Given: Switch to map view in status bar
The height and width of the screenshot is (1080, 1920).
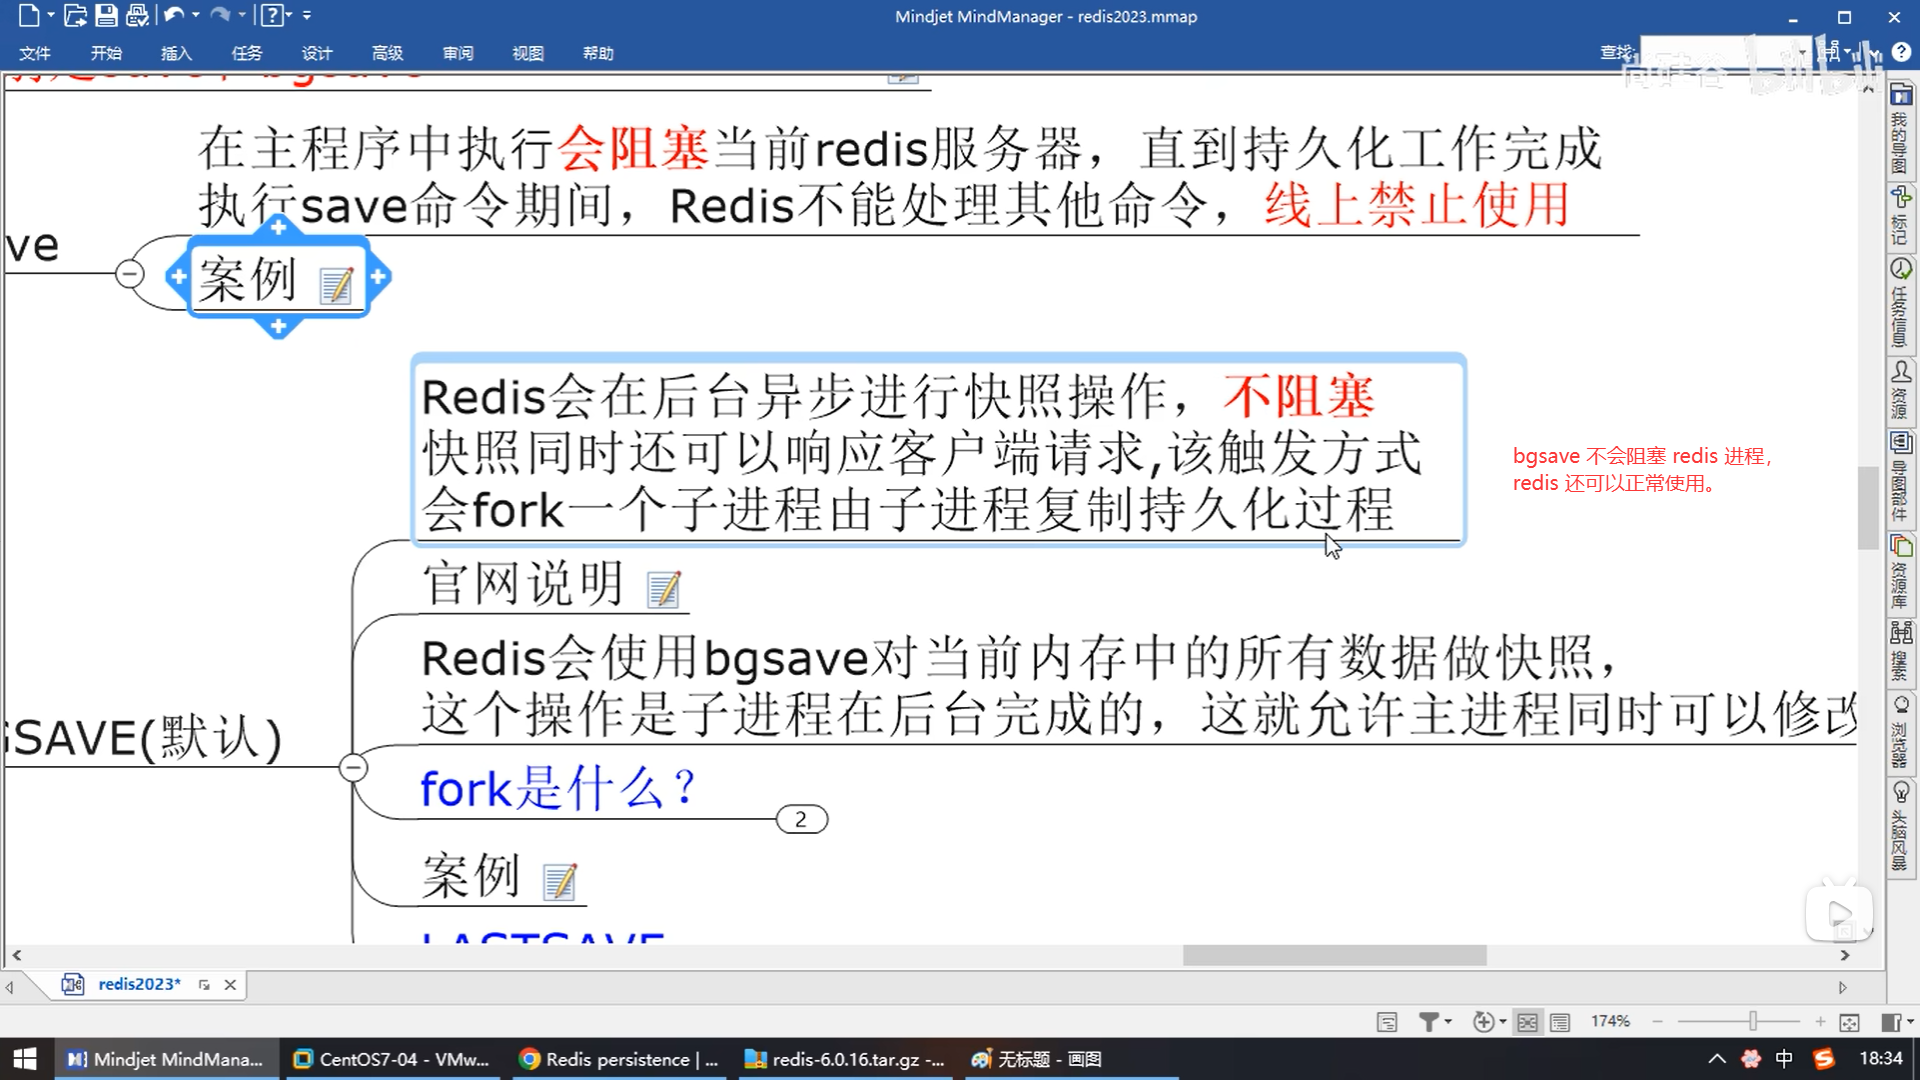Looking at the screenshot, I should pyautogui.click(x=1527, y=1022).
